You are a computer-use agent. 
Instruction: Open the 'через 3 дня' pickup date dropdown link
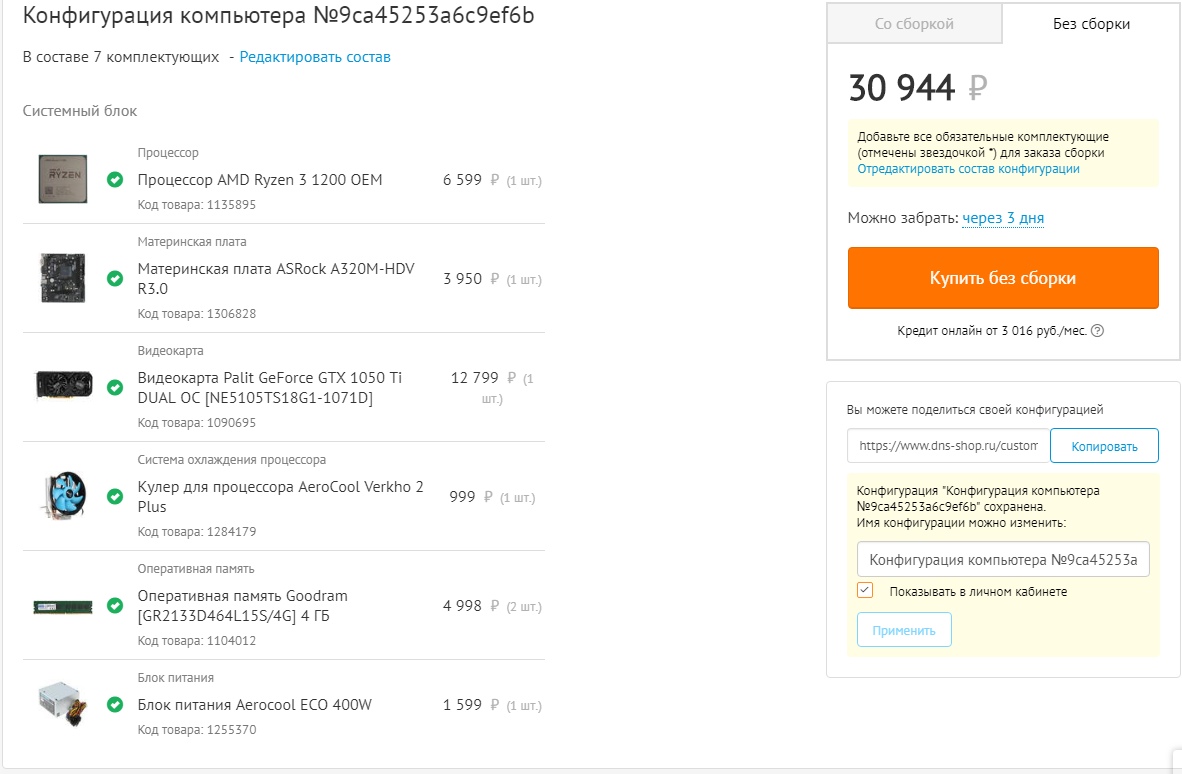[x=1003, y=218]
